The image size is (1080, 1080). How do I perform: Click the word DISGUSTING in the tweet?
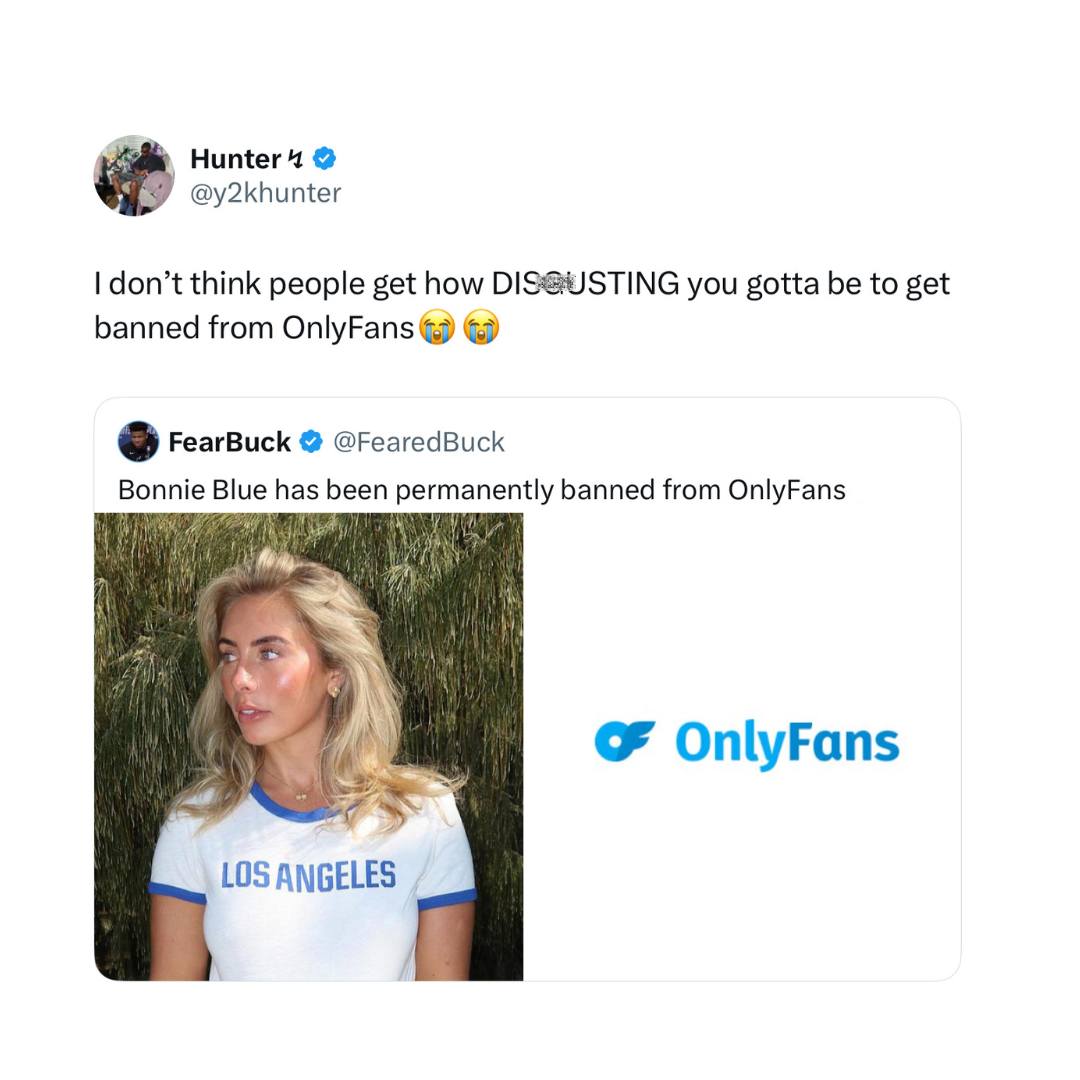[x=586, y=283]
